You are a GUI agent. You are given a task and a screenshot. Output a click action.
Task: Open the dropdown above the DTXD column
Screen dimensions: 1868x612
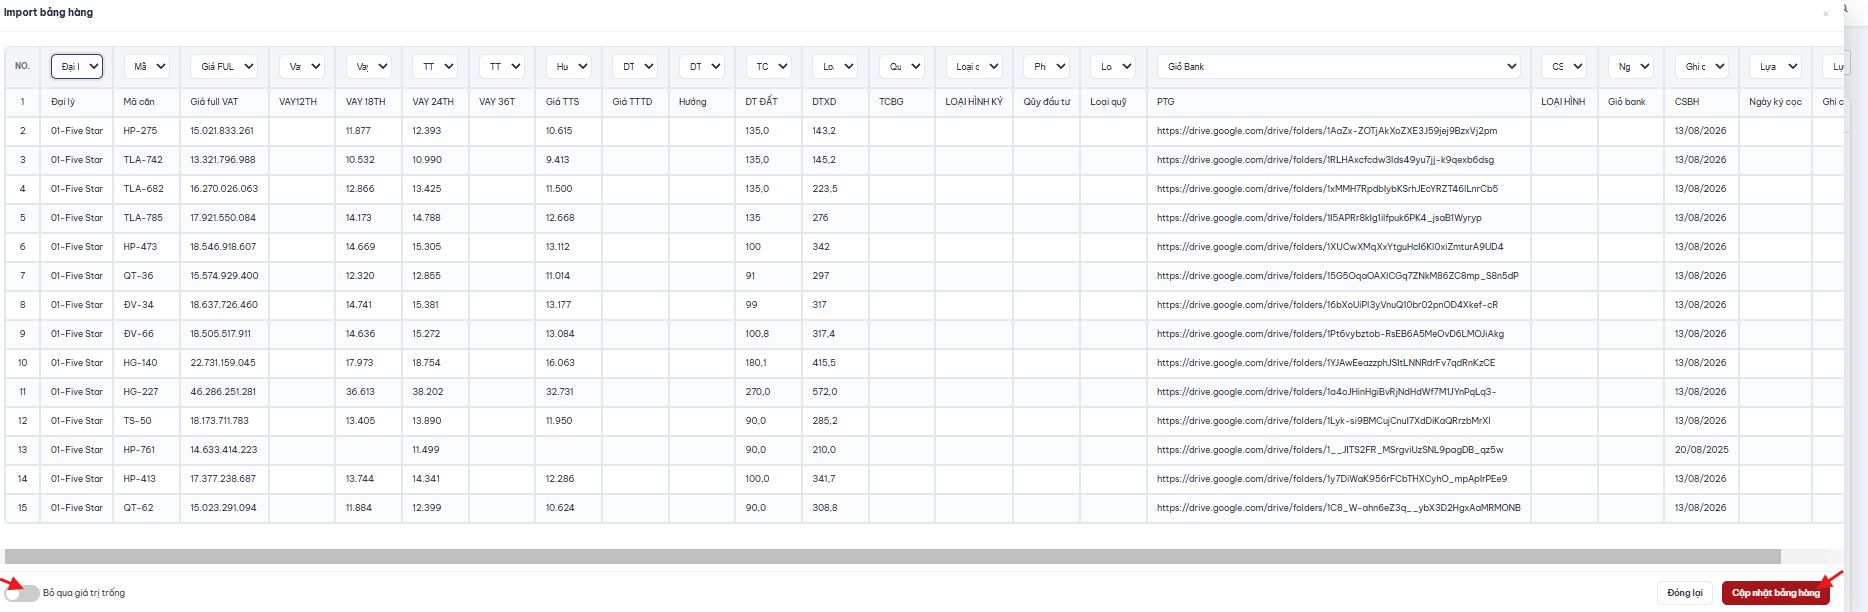point(835,66)
